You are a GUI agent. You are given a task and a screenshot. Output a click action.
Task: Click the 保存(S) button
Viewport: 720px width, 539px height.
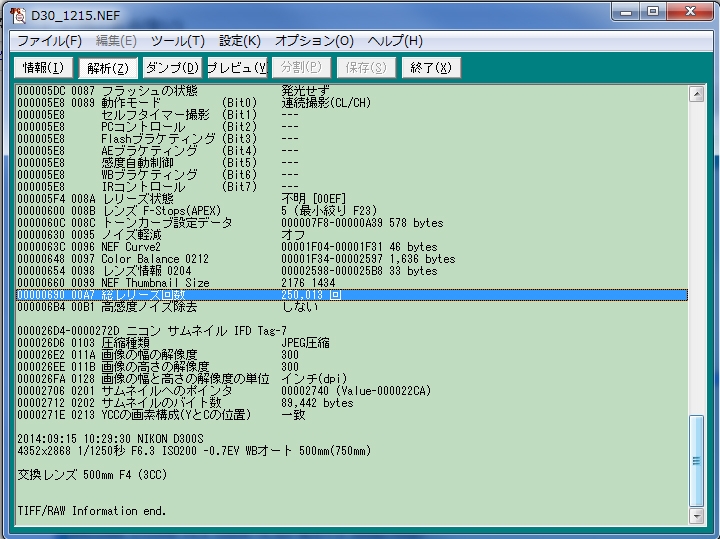point(366,68)
